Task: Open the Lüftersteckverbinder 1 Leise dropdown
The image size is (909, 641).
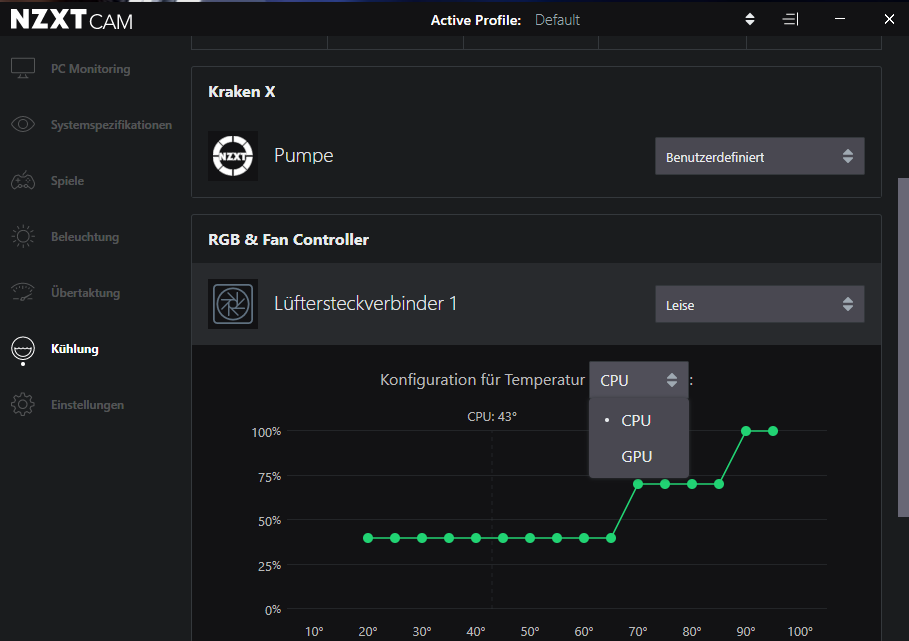Action: point(759,304)
